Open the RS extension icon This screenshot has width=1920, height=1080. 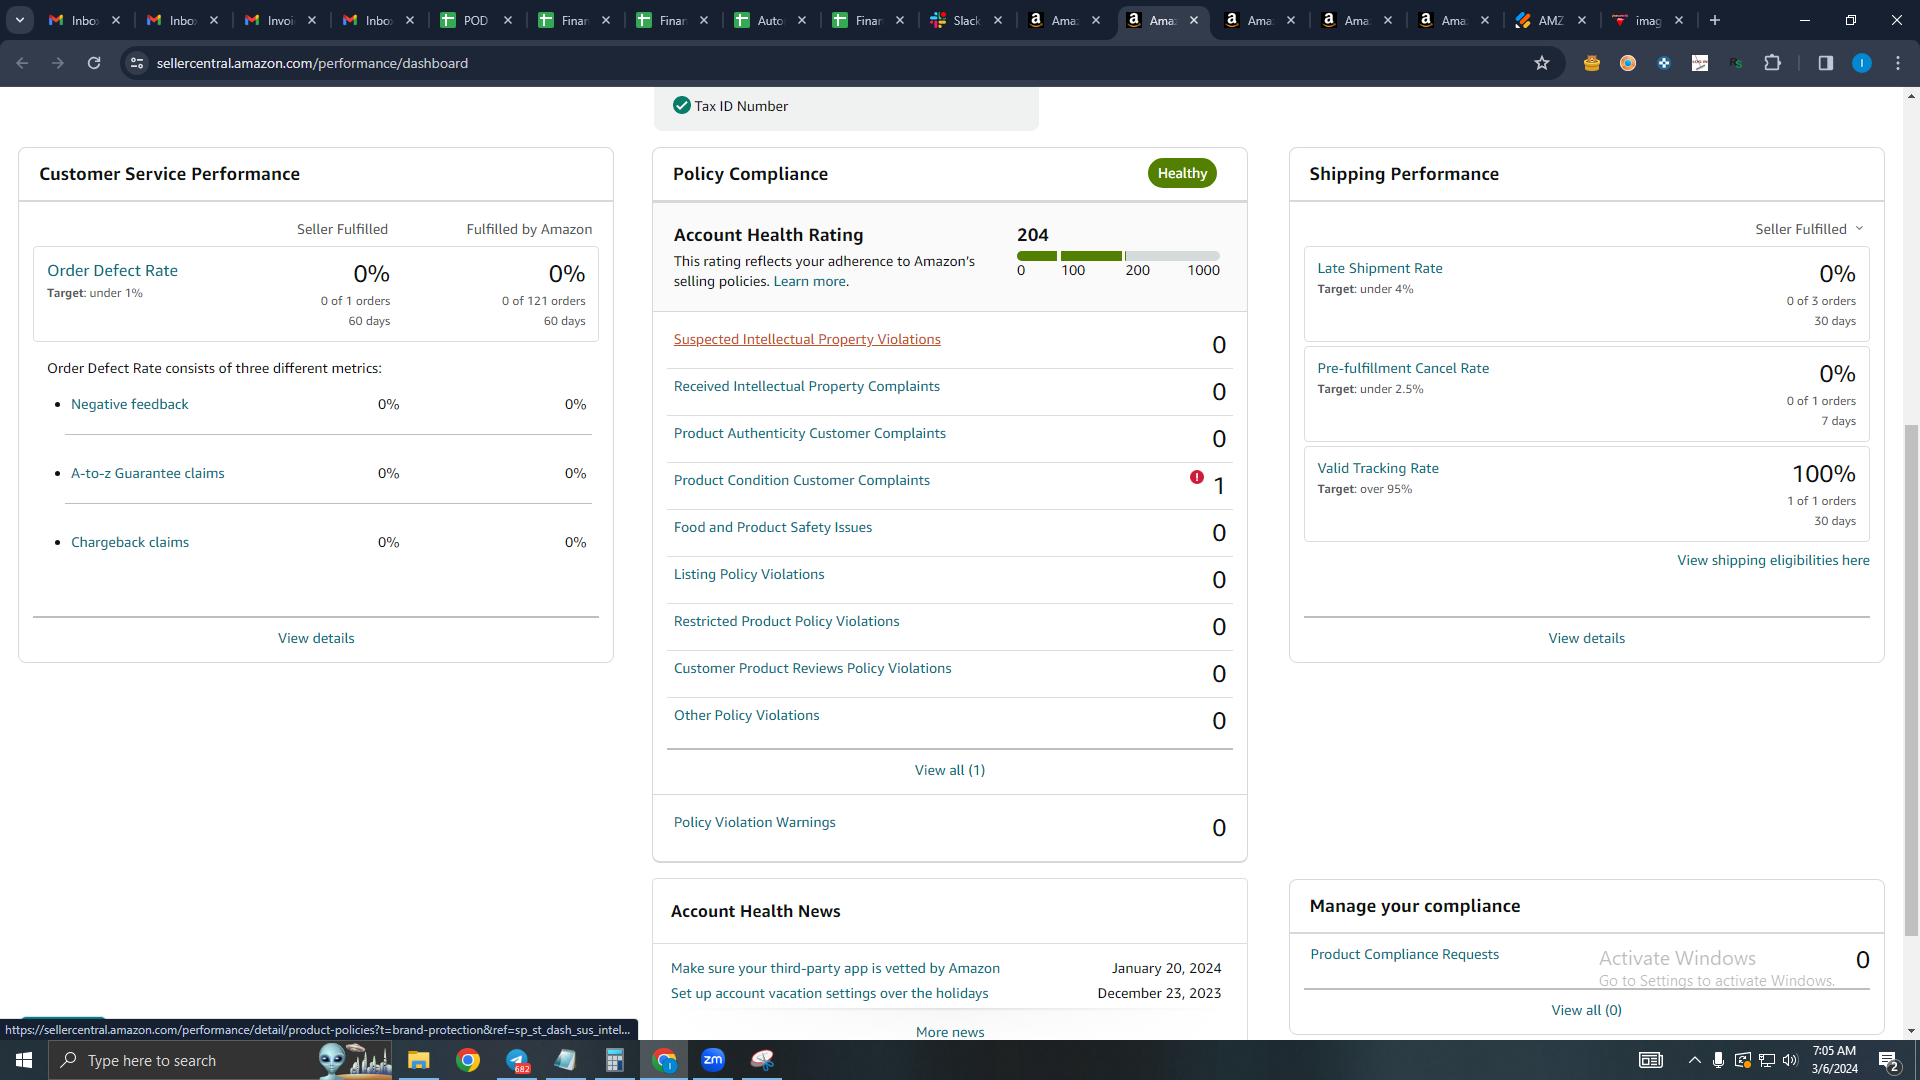(x=1736, y=63)
